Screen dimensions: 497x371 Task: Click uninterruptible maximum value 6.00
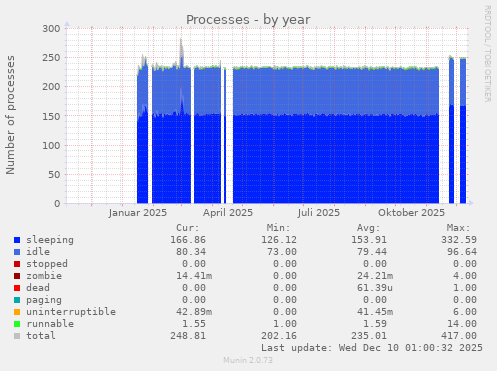(x=465, y=312)
